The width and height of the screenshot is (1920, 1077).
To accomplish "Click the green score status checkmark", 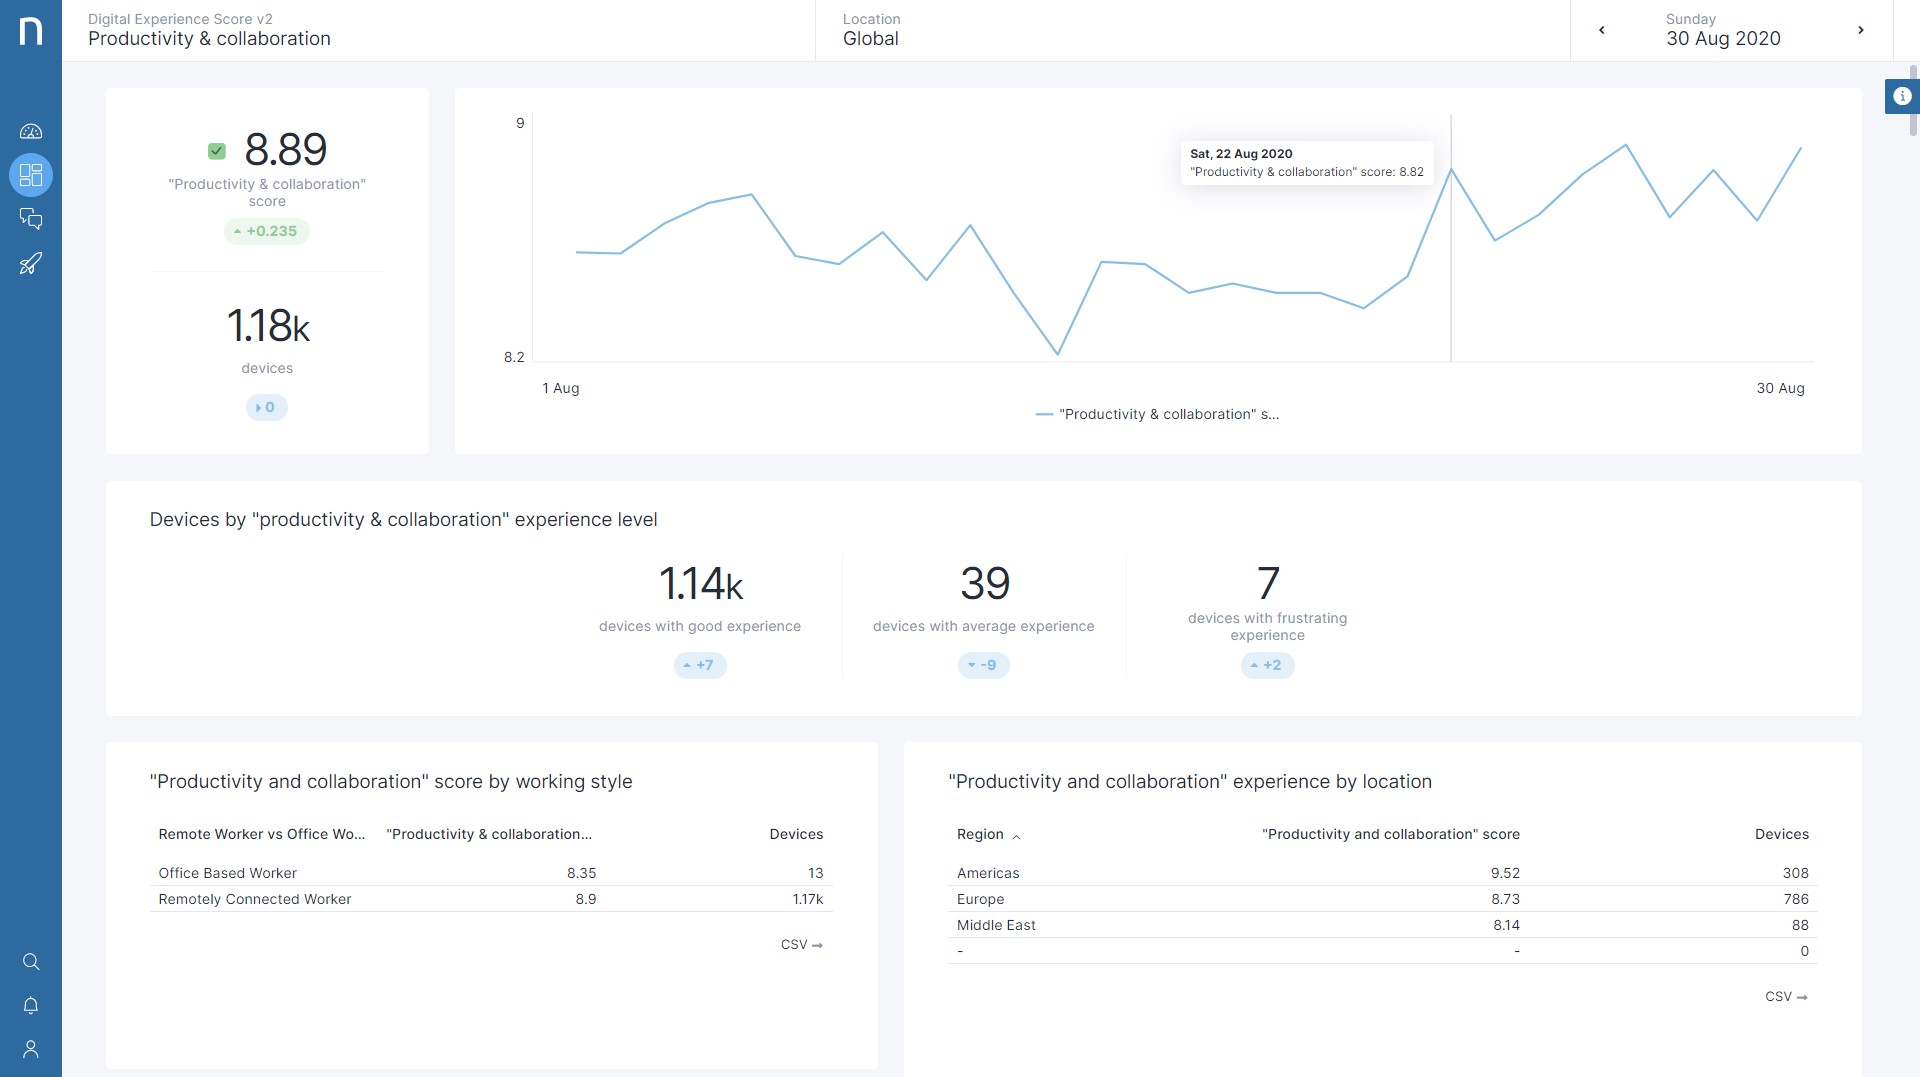I will 217,151.
